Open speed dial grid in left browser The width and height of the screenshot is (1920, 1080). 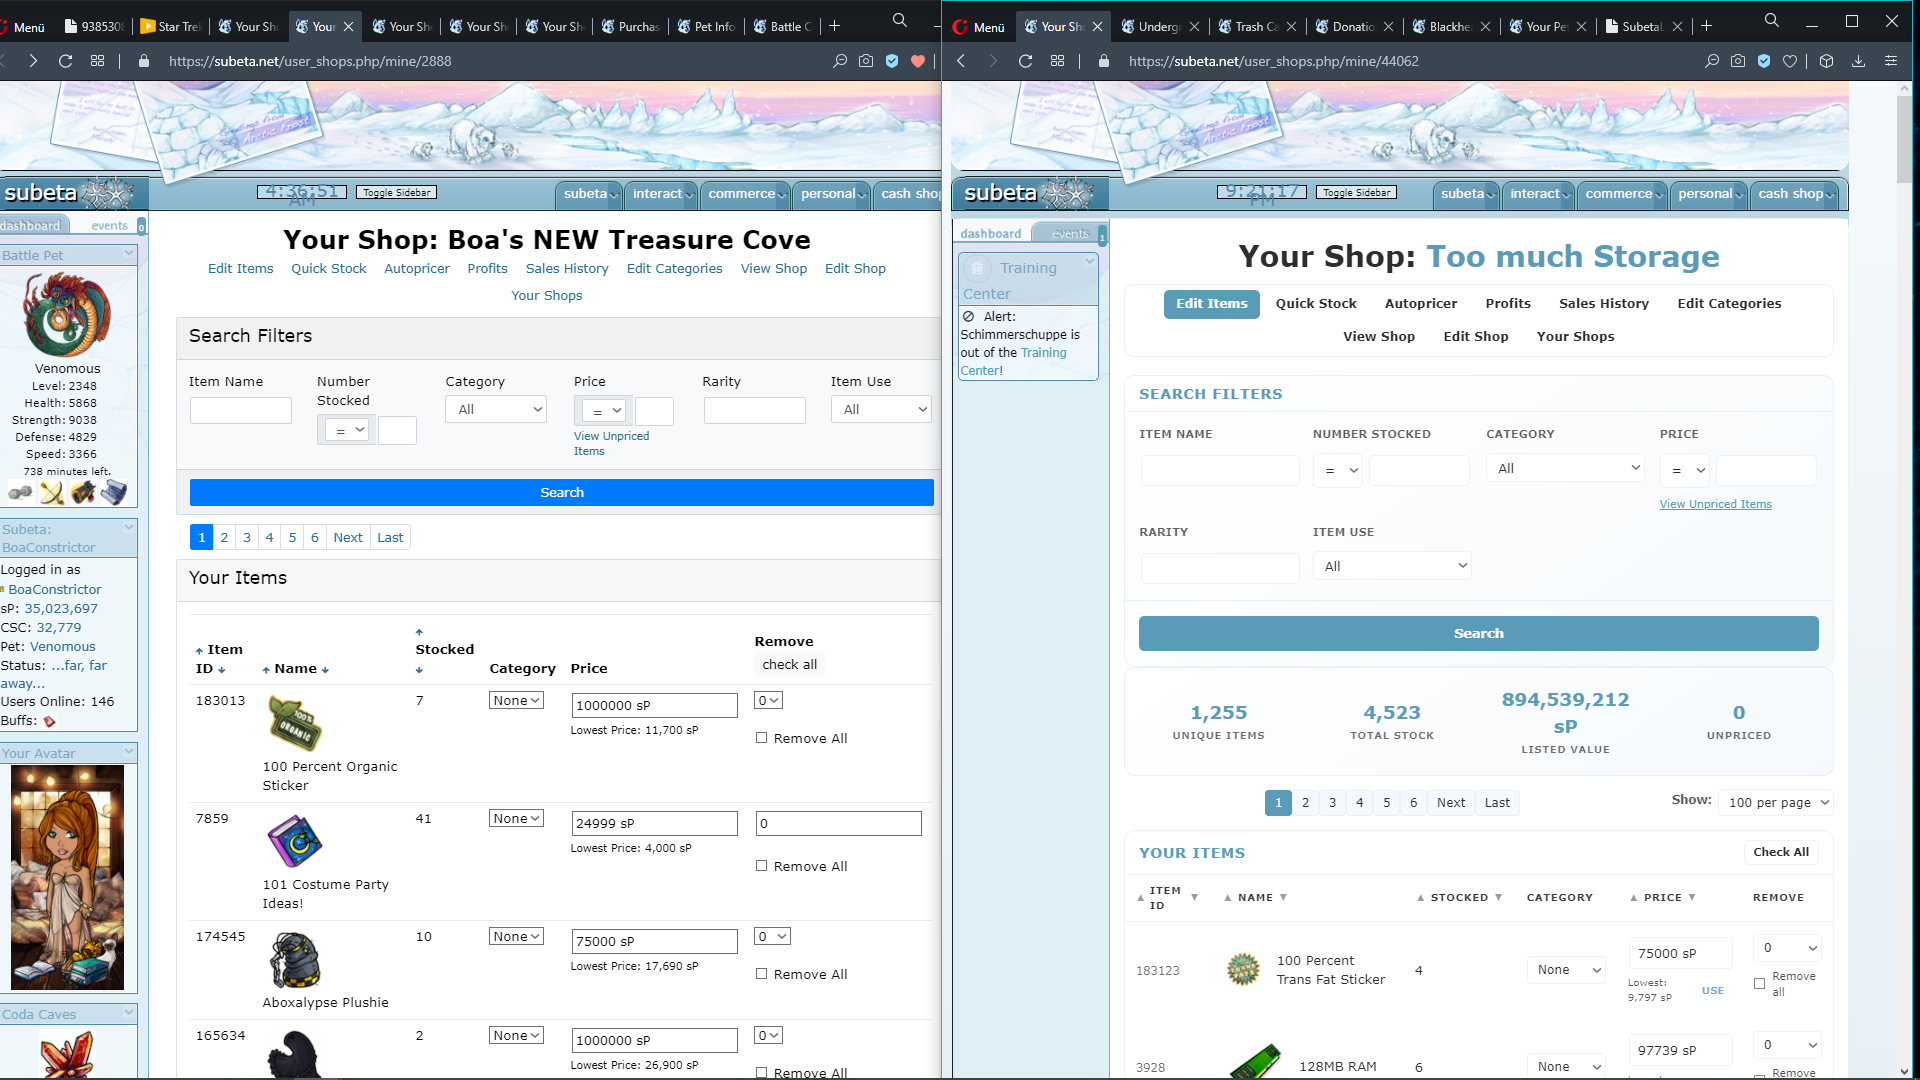click(x=97, y=61)
